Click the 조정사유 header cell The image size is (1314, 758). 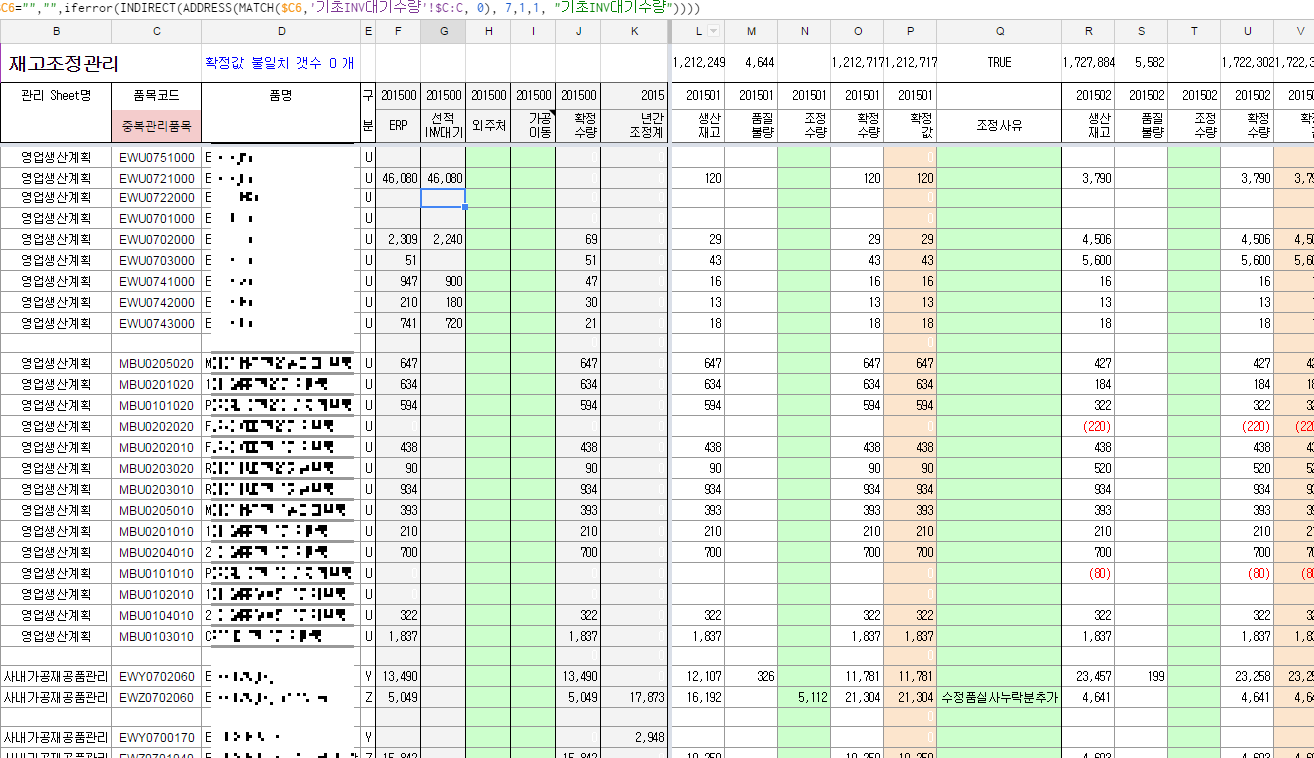click(999, 126)
